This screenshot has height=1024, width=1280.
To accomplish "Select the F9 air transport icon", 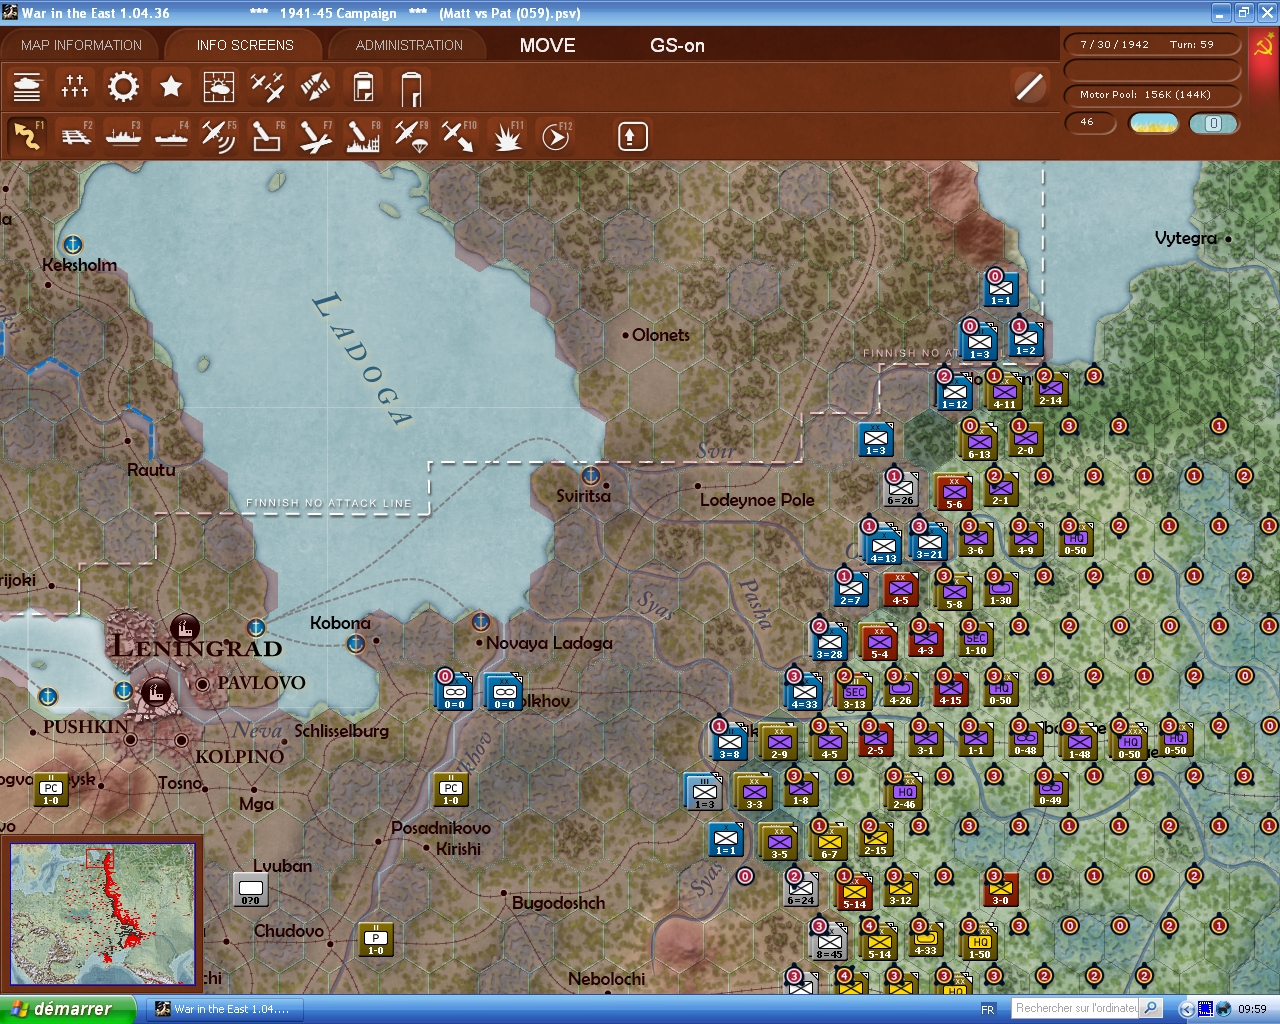I will pos(411,136).
